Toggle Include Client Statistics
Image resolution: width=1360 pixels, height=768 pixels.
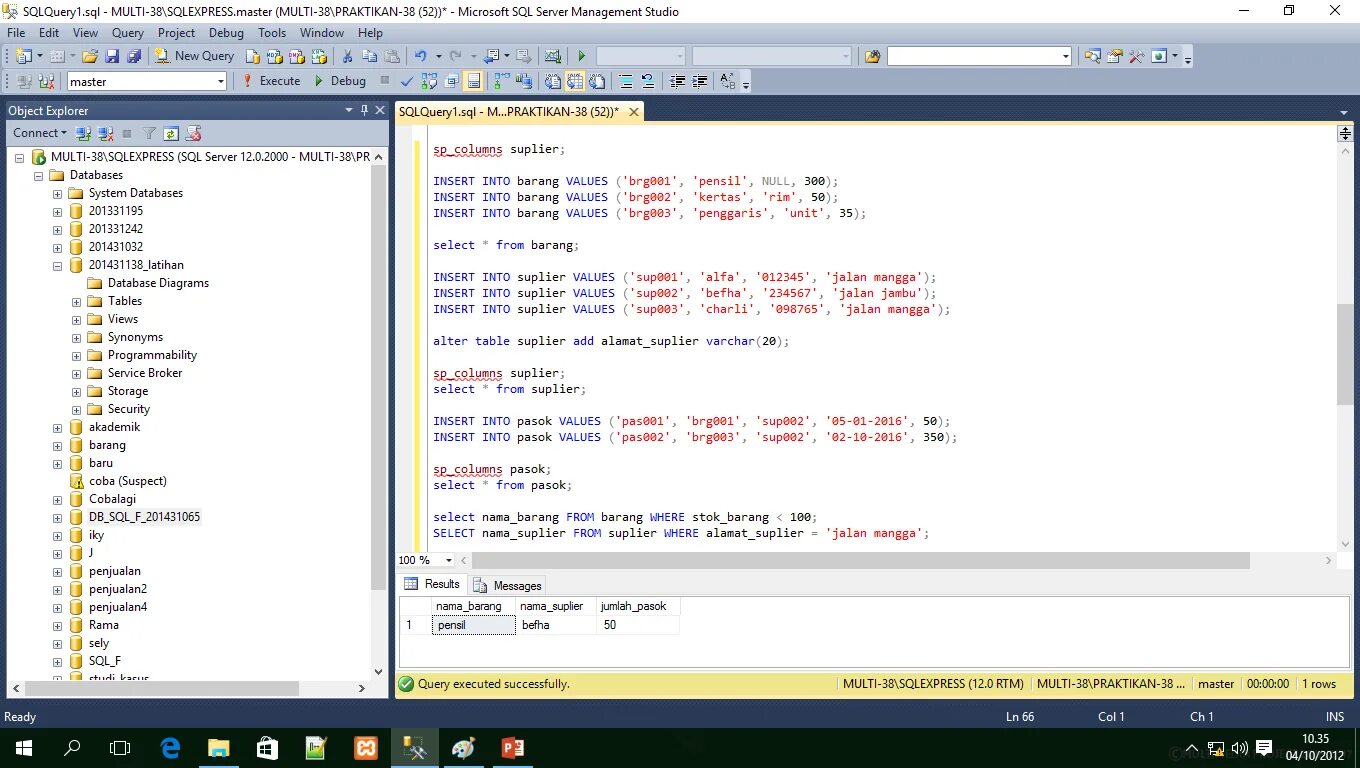524,81
